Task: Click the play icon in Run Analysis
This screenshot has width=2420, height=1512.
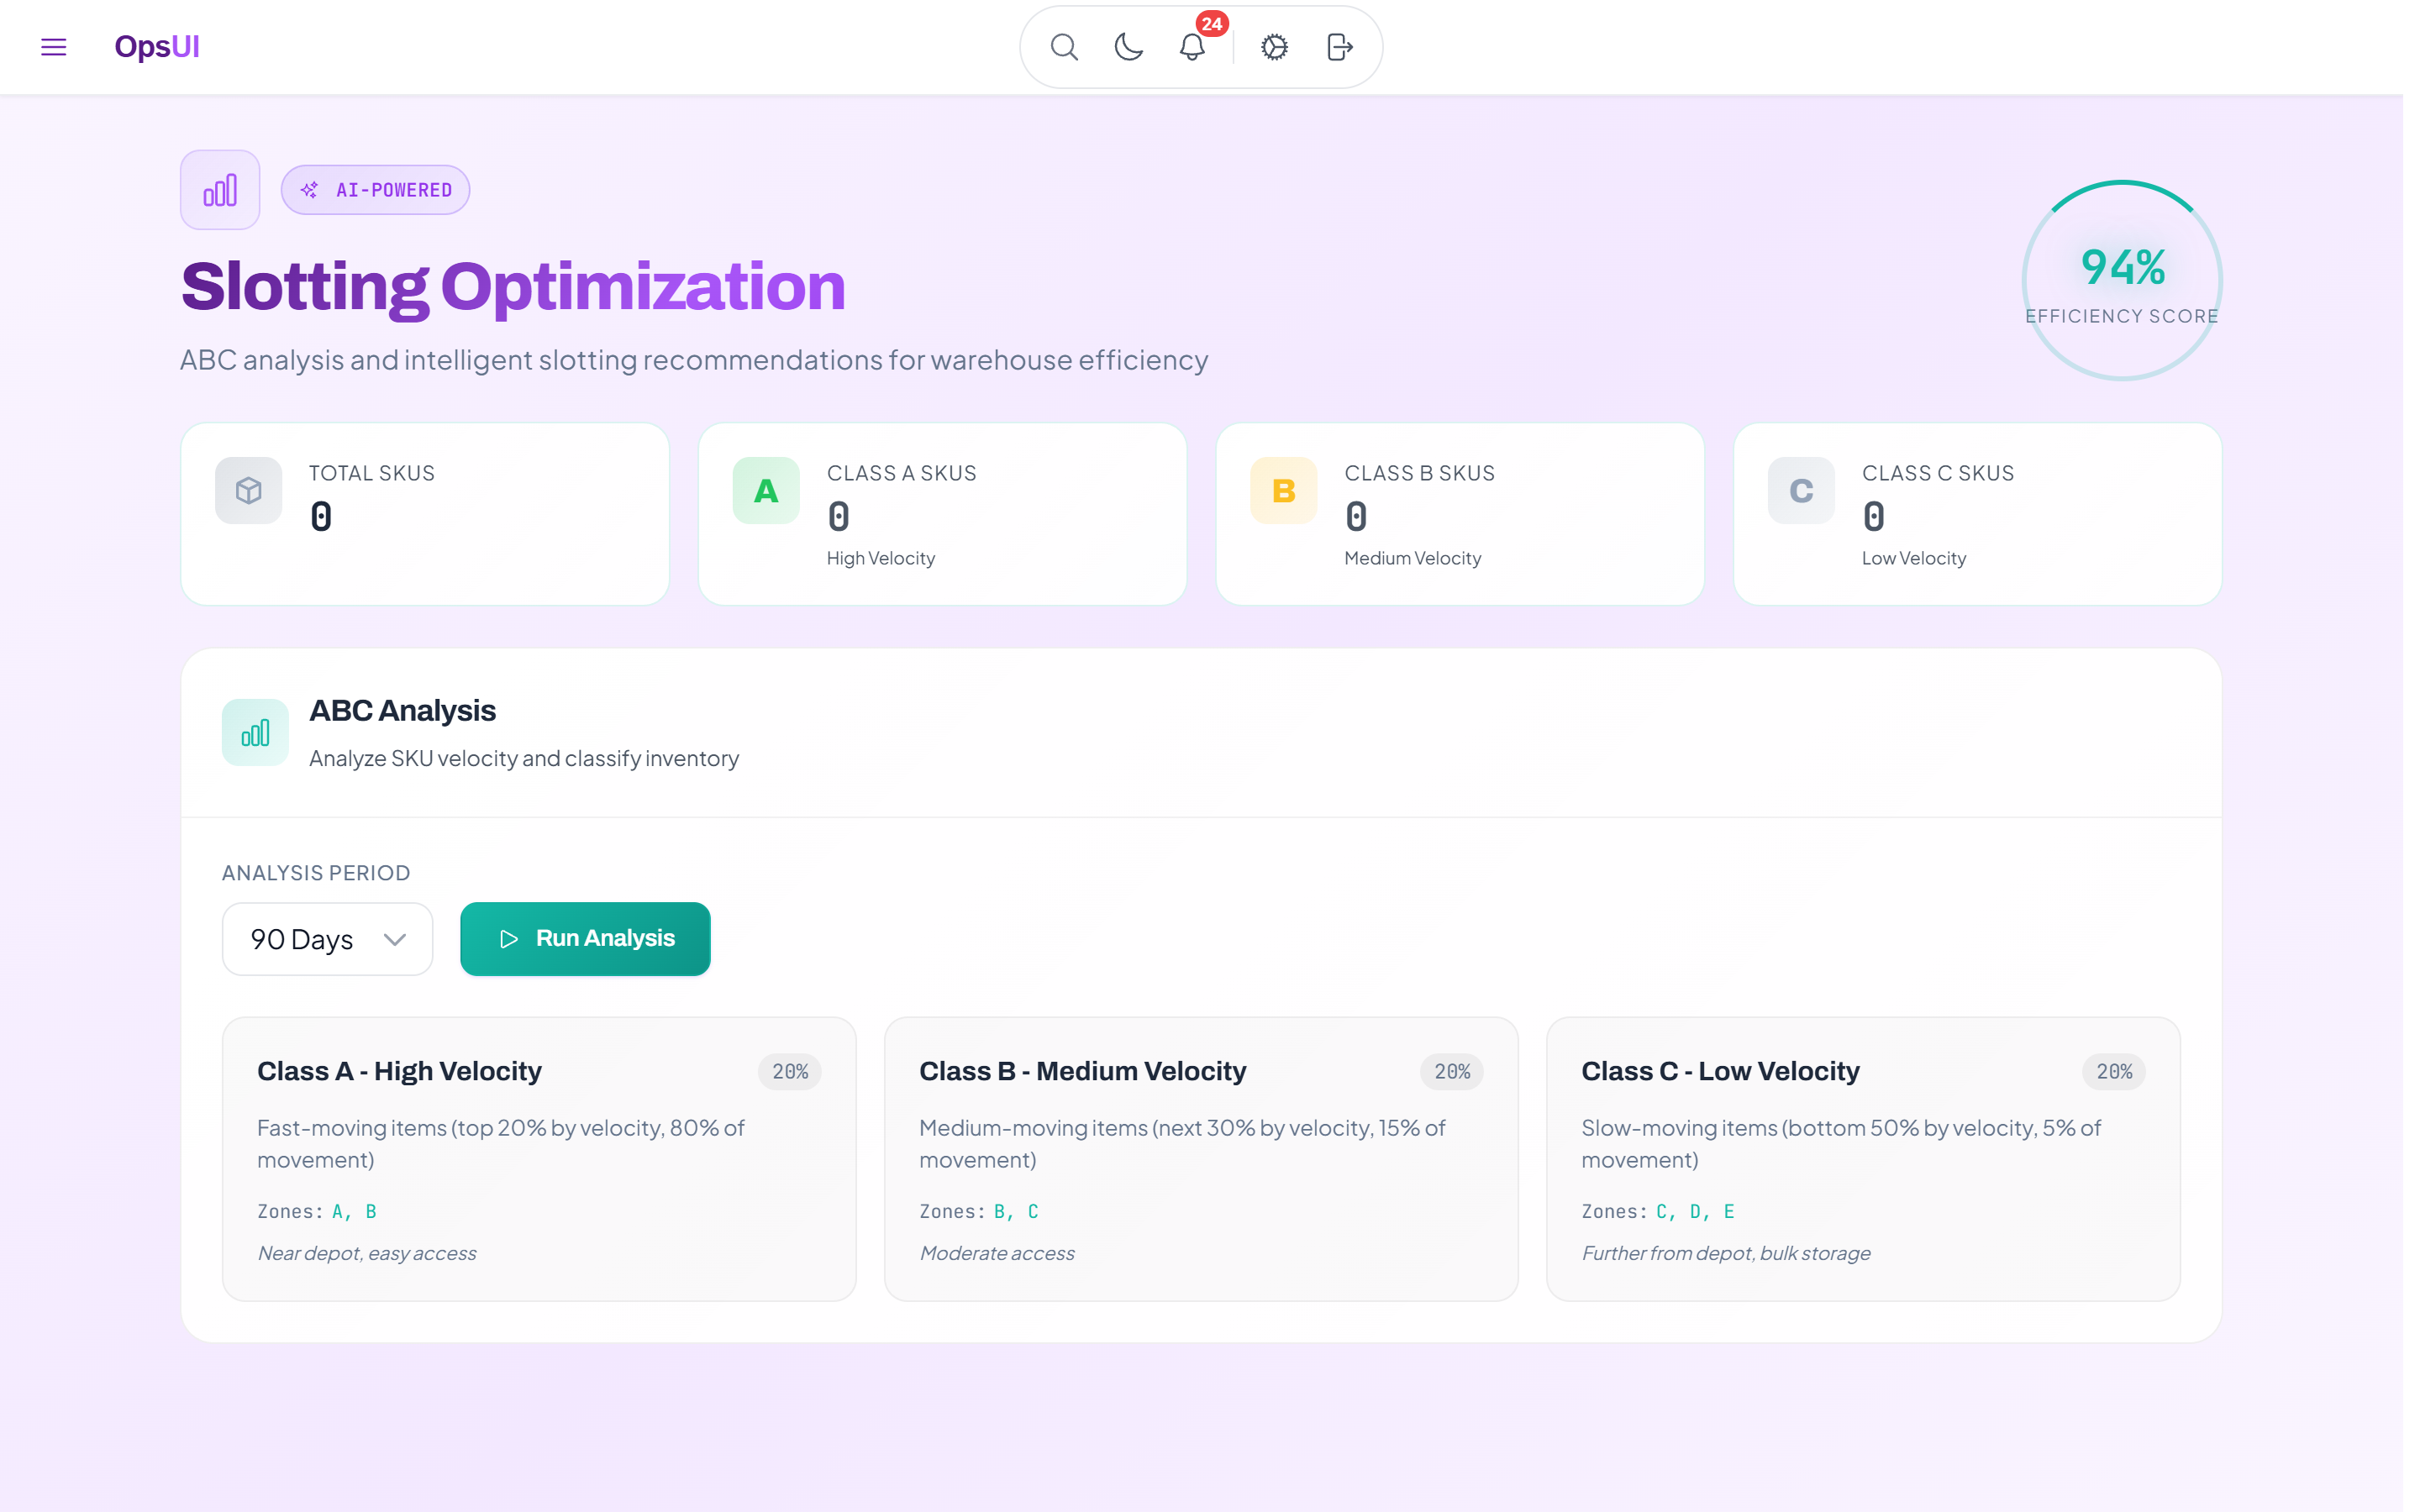Action: tap(509, 939)
